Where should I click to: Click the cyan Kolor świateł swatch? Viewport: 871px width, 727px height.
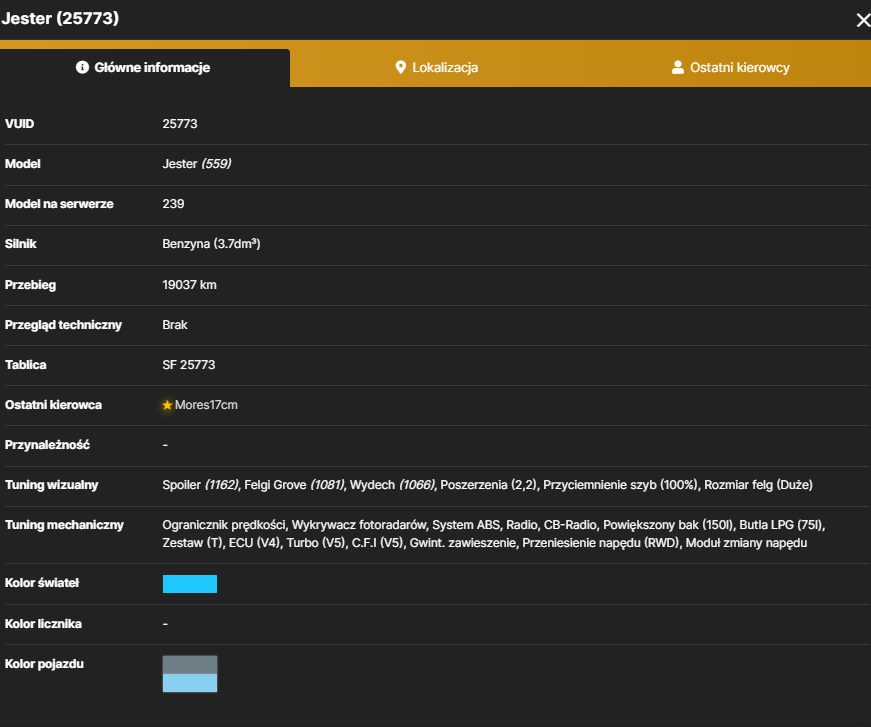190,584
